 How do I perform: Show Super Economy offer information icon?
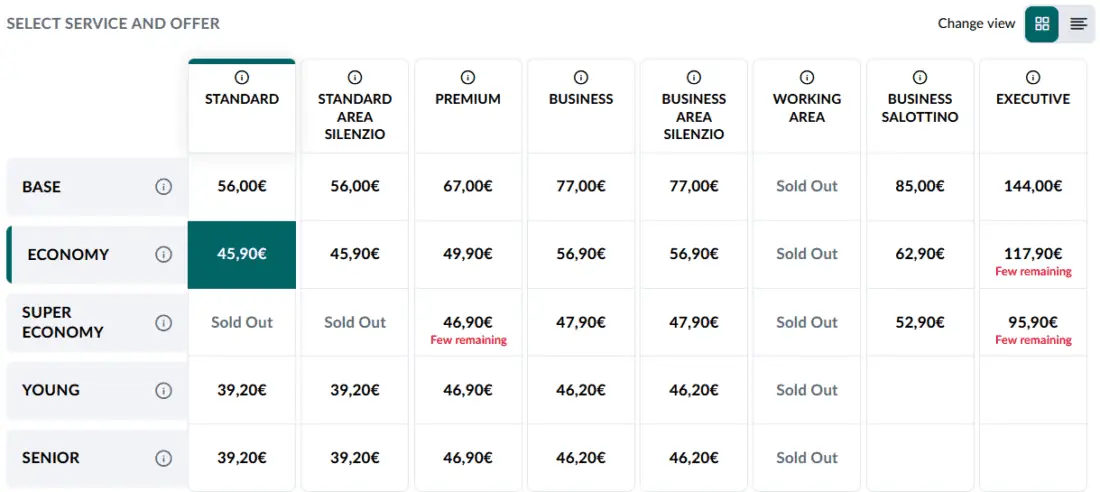point(164,322)
